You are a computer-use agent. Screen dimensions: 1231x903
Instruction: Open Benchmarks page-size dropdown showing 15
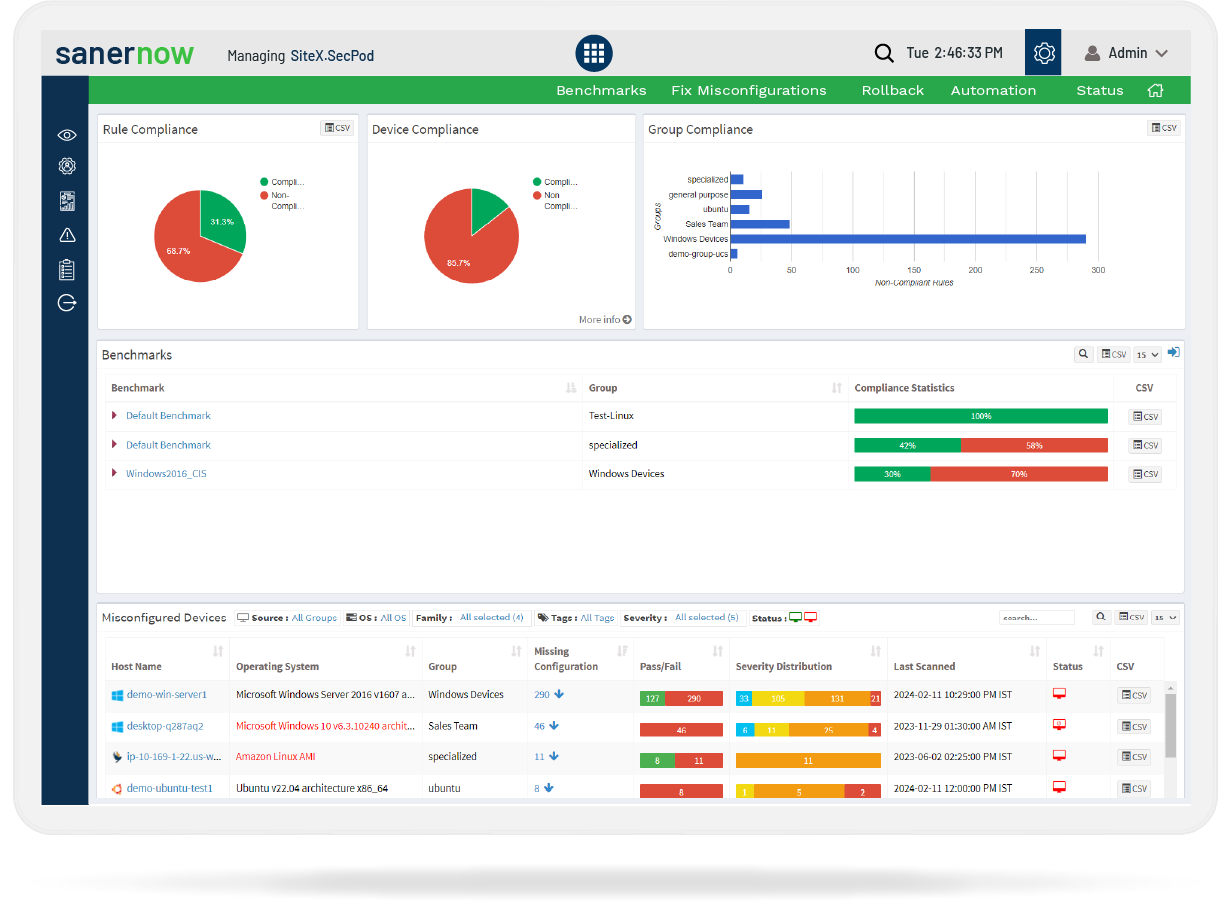[1147, 354]
